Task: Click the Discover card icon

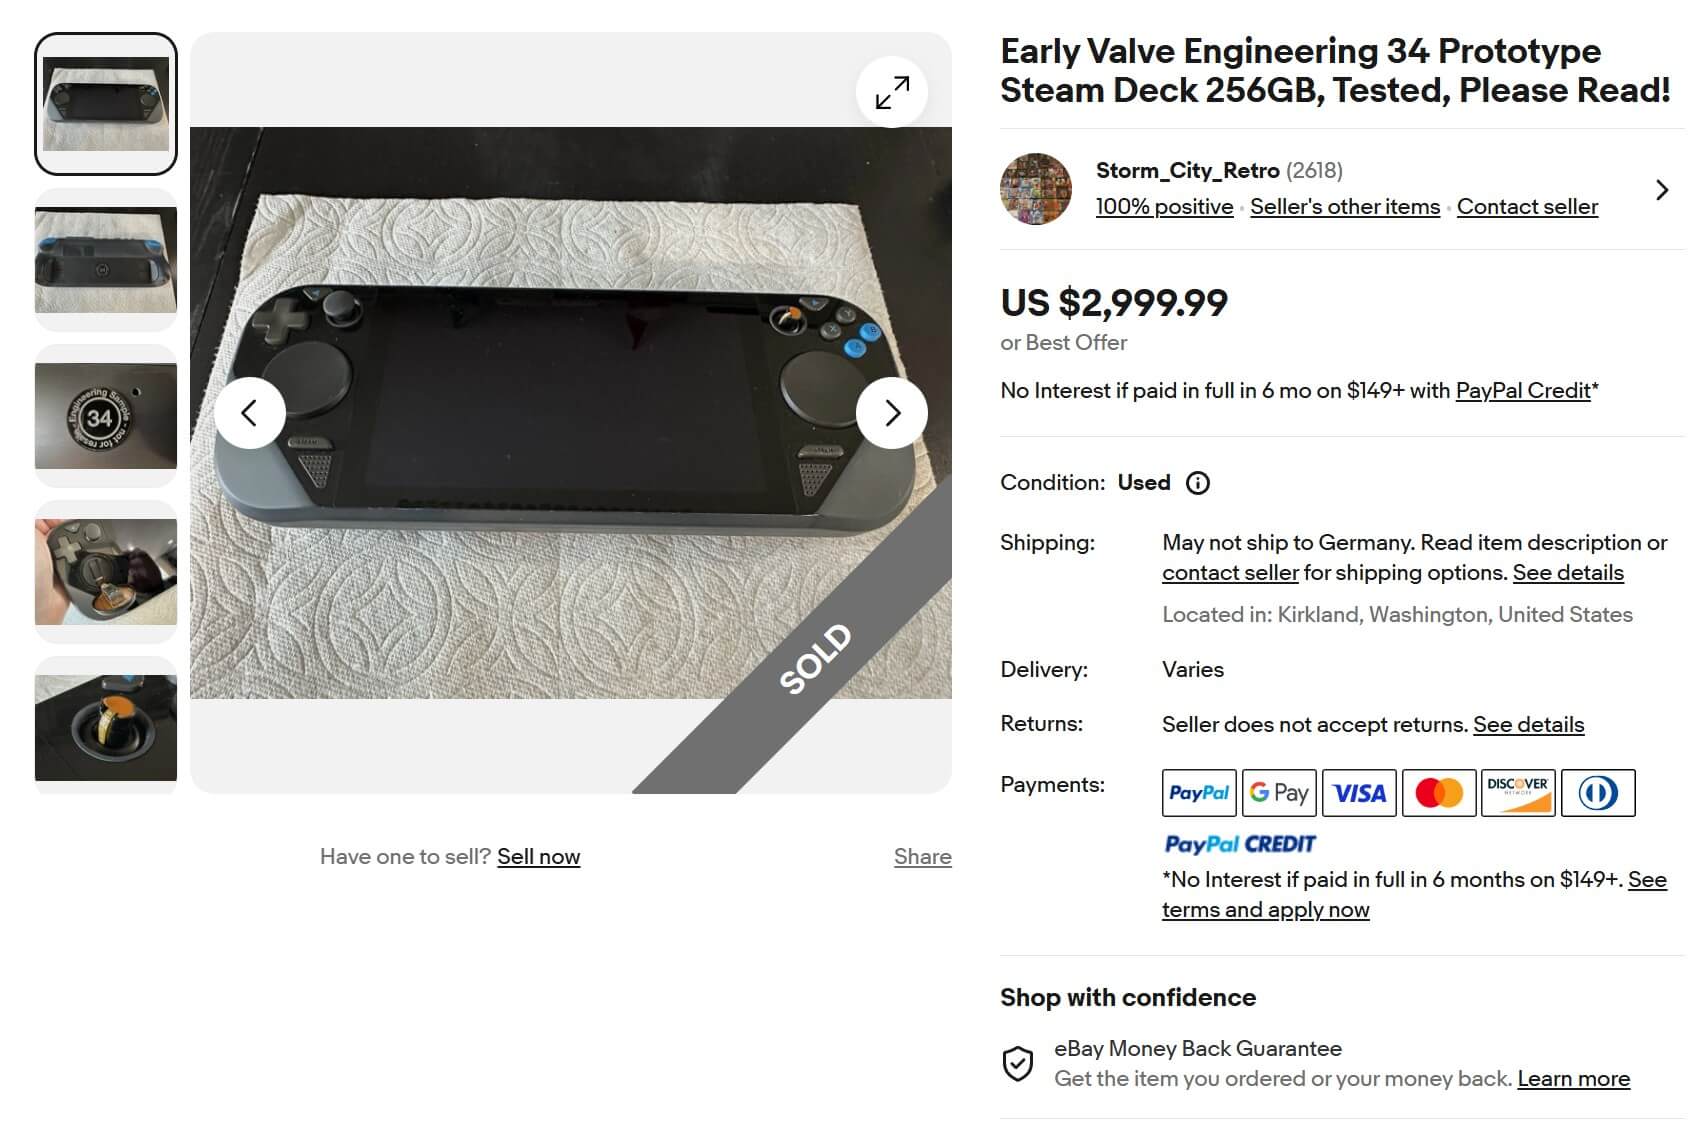Action: [1517, 793]
